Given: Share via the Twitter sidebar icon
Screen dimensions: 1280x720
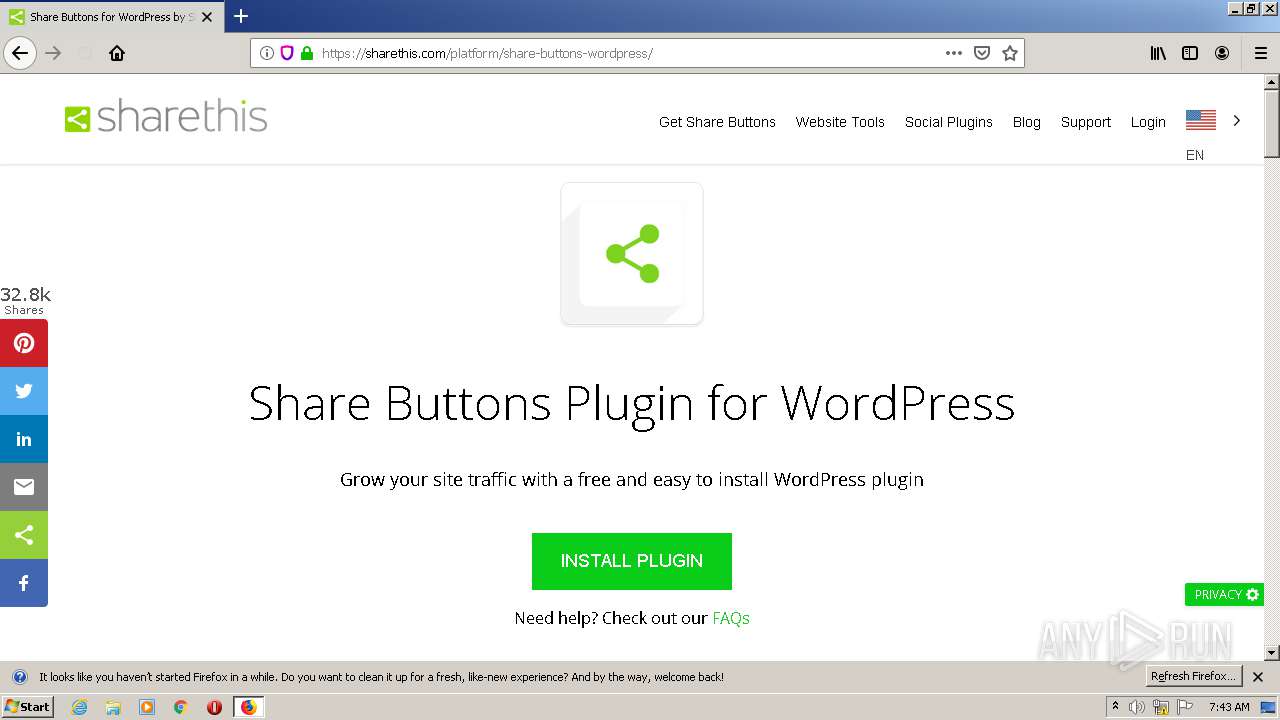Looking at the screenshot, I should (24, 391).
